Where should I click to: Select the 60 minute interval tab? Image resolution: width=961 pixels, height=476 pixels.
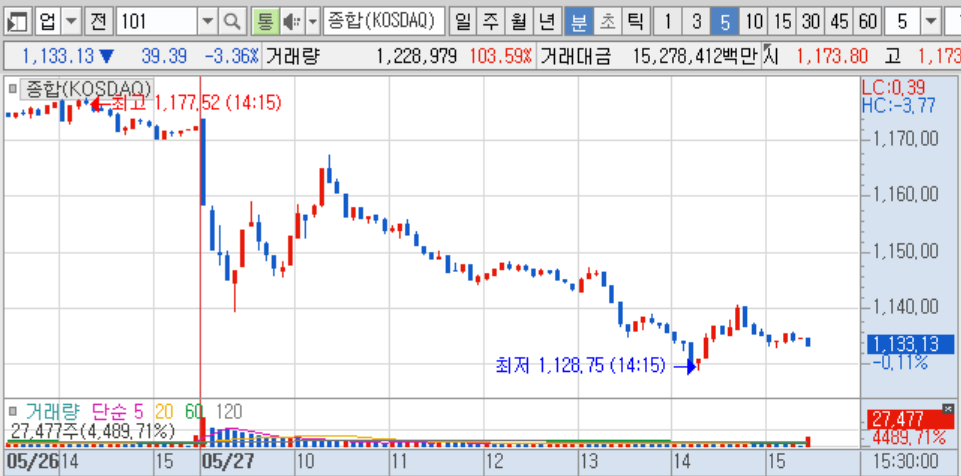tap(867, 23)
